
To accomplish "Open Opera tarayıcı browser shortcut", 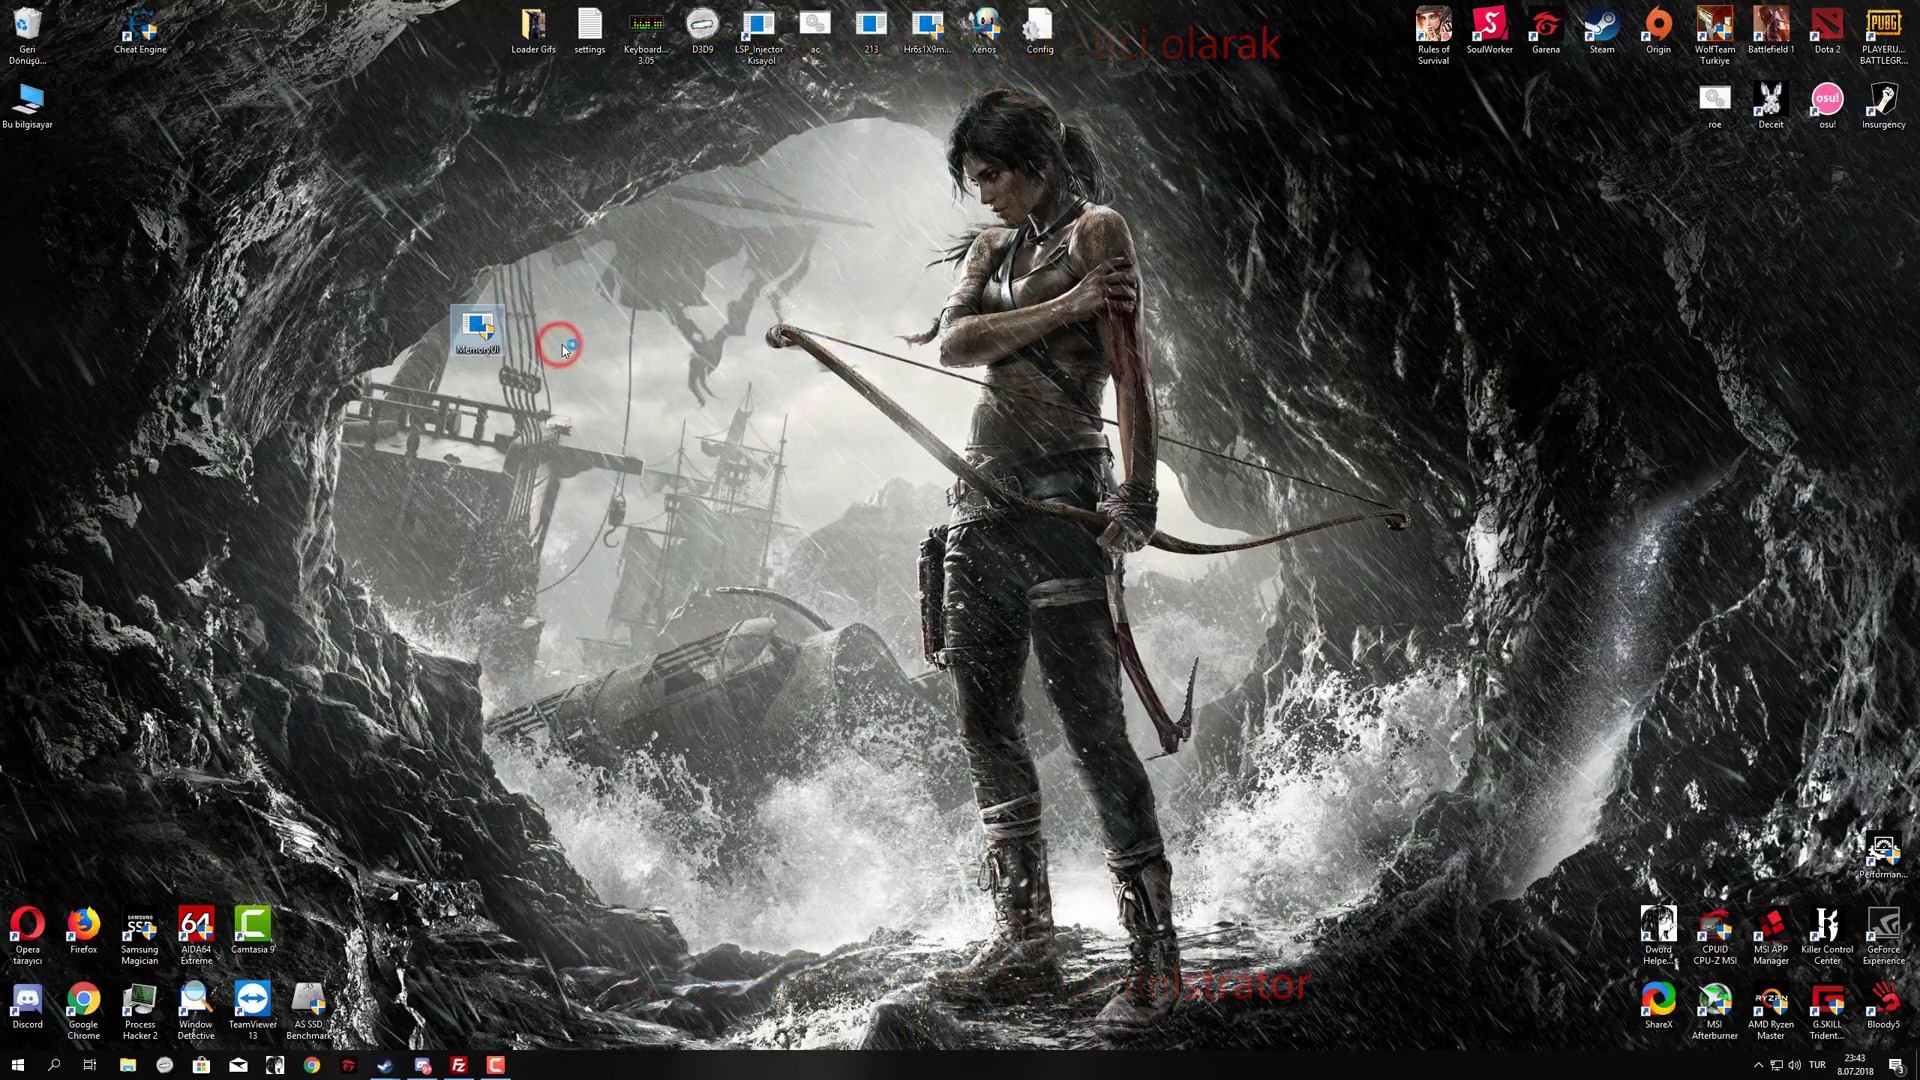I will click(28, 937).
